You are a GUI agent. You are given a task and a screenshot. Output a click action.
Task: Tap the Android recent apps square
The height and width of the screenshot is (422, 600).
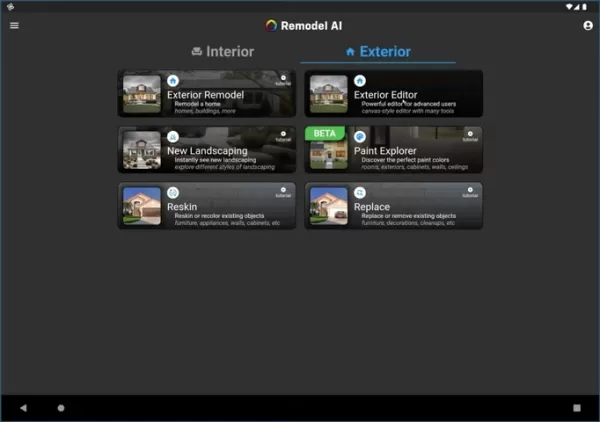point(577,408)
